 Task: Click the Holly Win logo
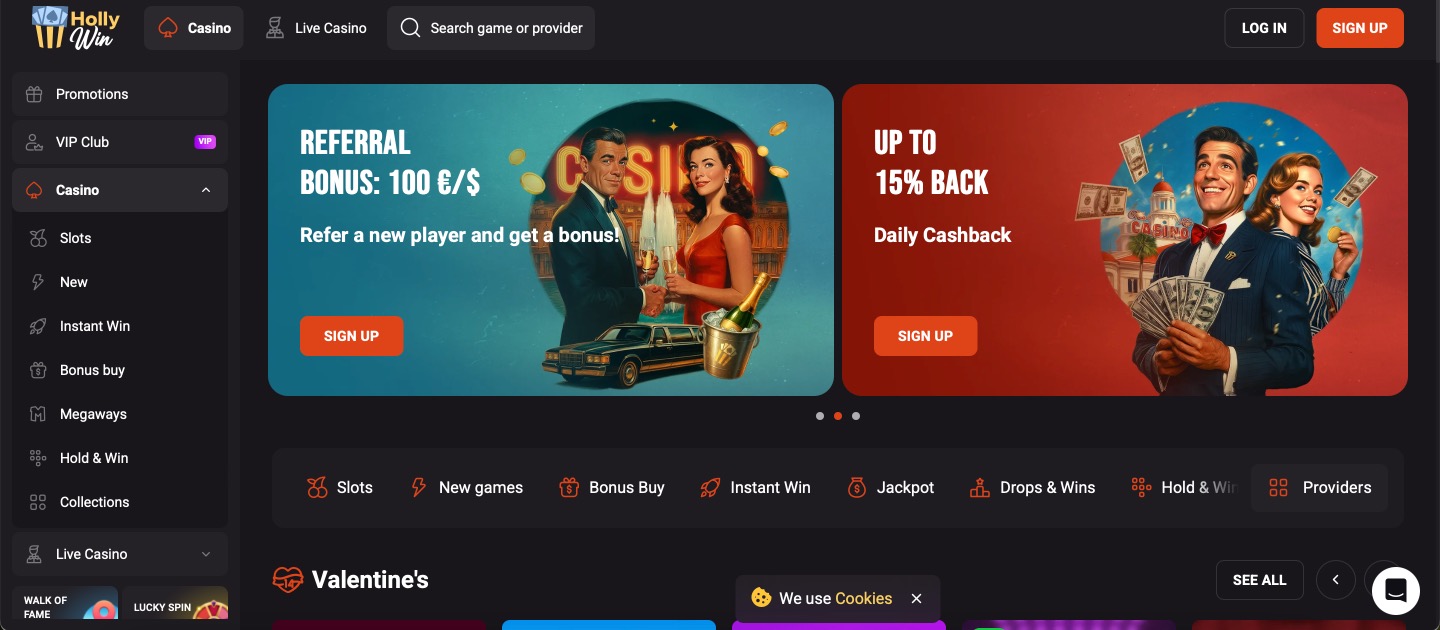coord(76,28)
